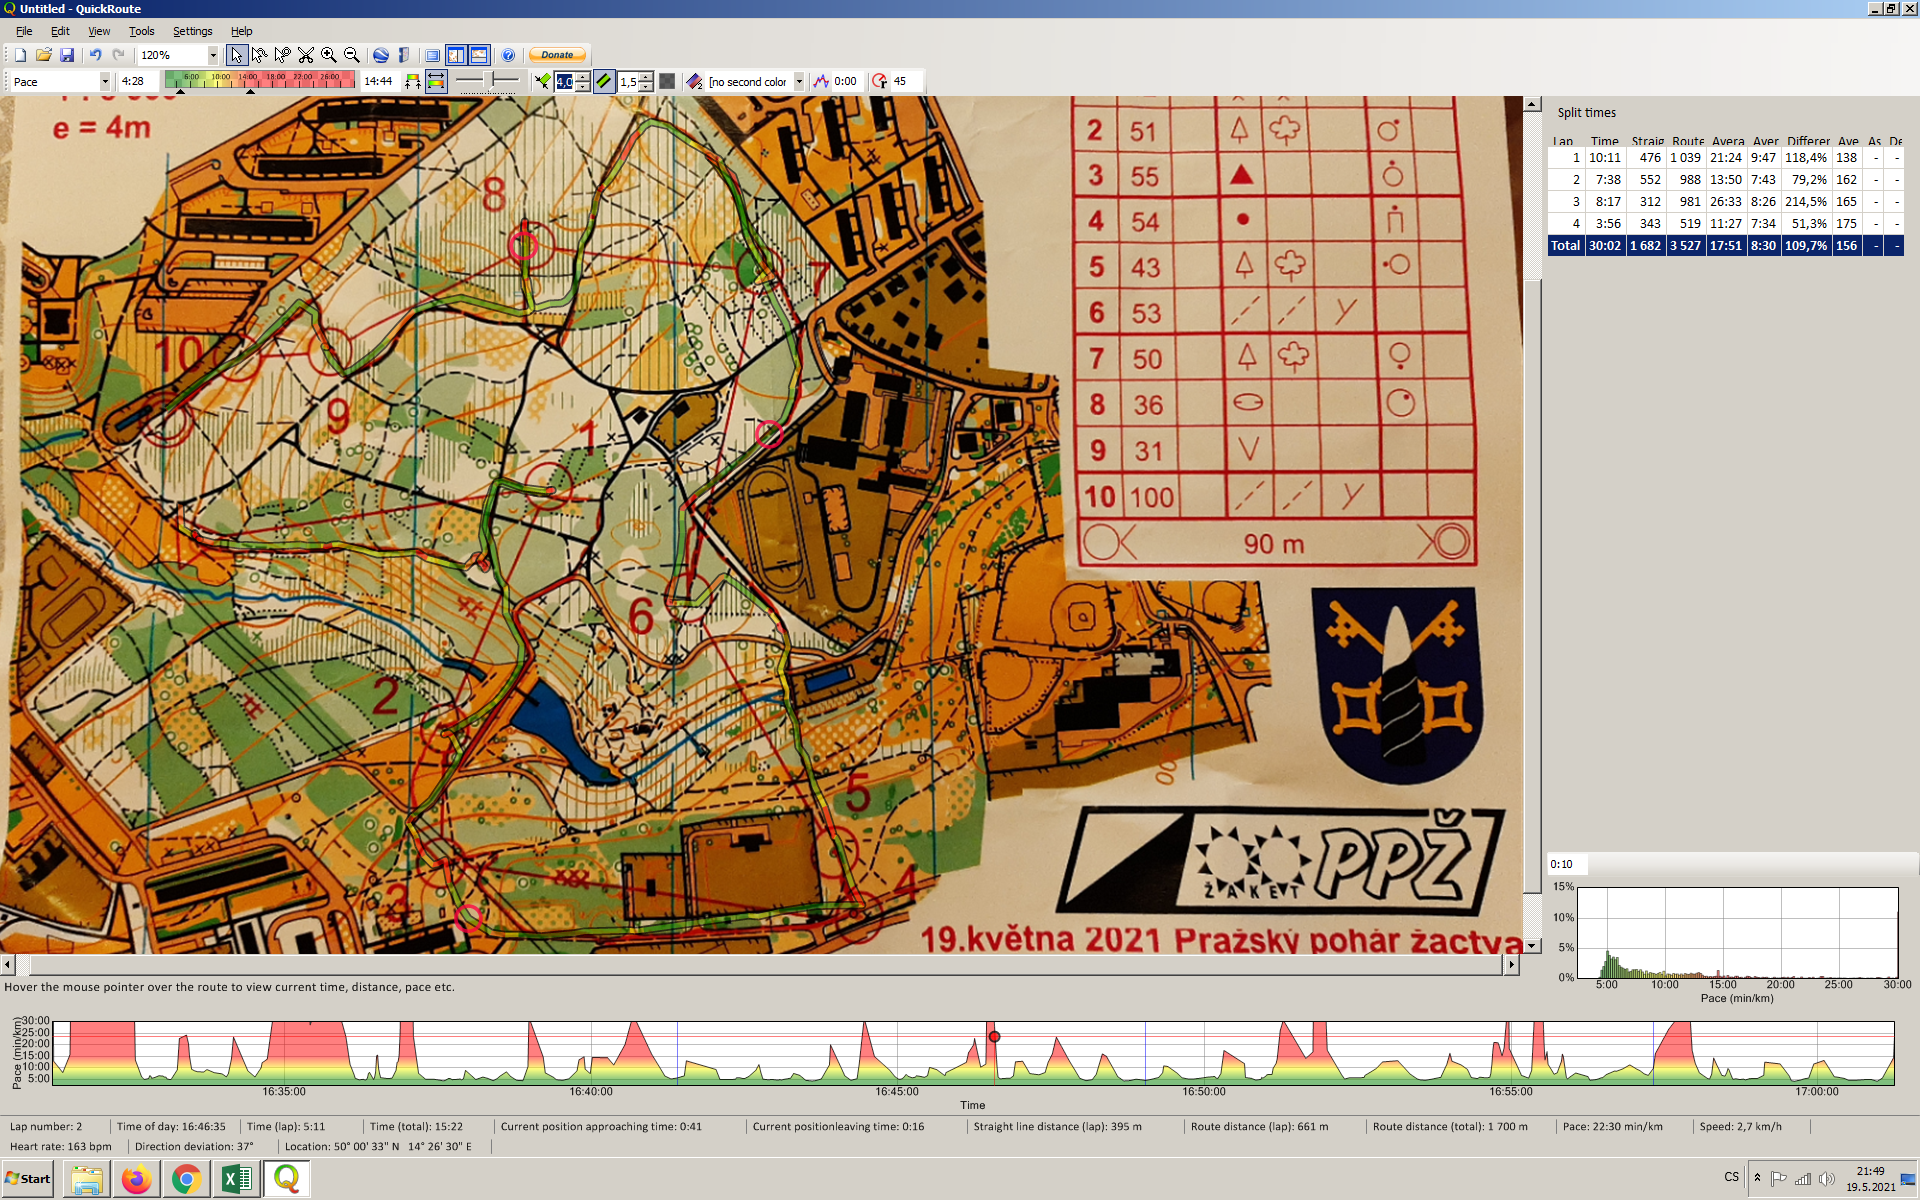Open the File menu

(24, 31)
